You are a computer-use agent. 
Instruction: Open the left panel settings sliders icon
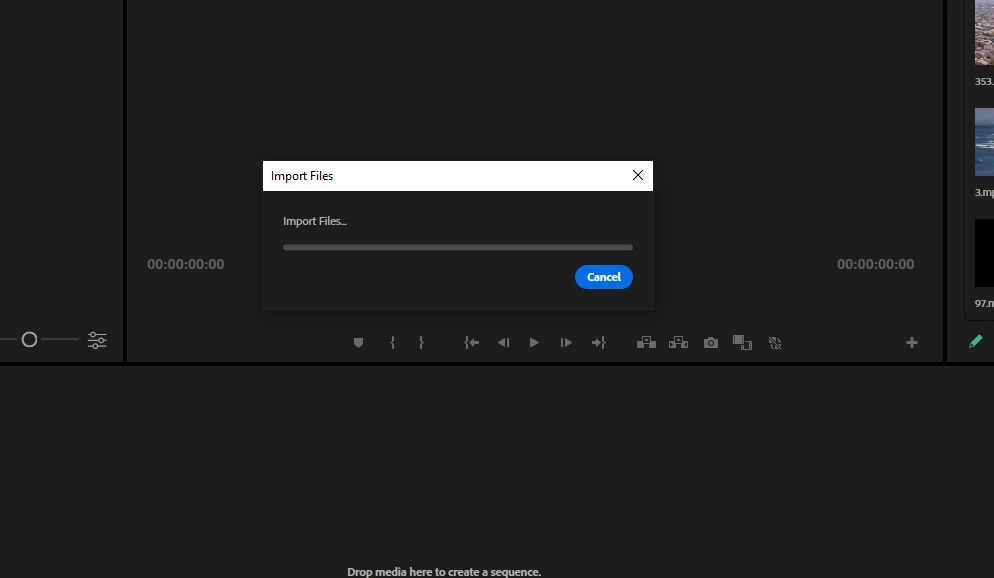pos(97,340)
